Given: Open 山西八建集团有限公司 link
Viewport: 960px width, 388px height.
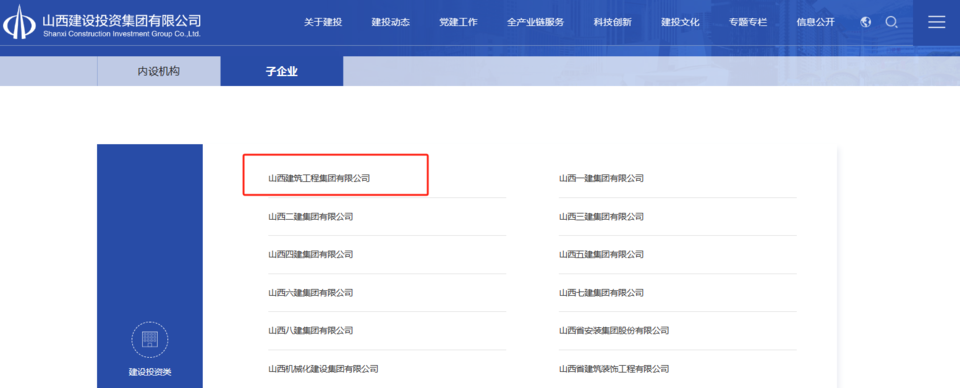Looking at the screenshot, I should tap(310, 330).
